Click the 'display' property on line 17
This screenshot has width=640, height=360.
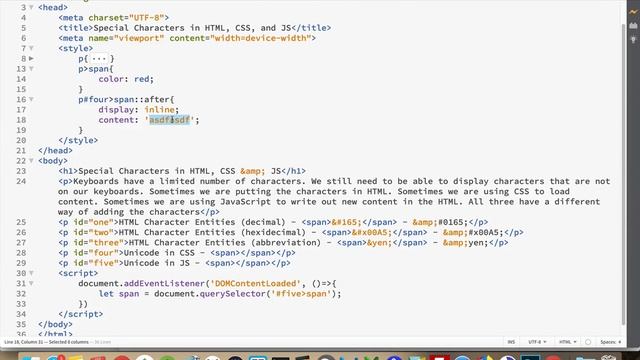[116, 110]
